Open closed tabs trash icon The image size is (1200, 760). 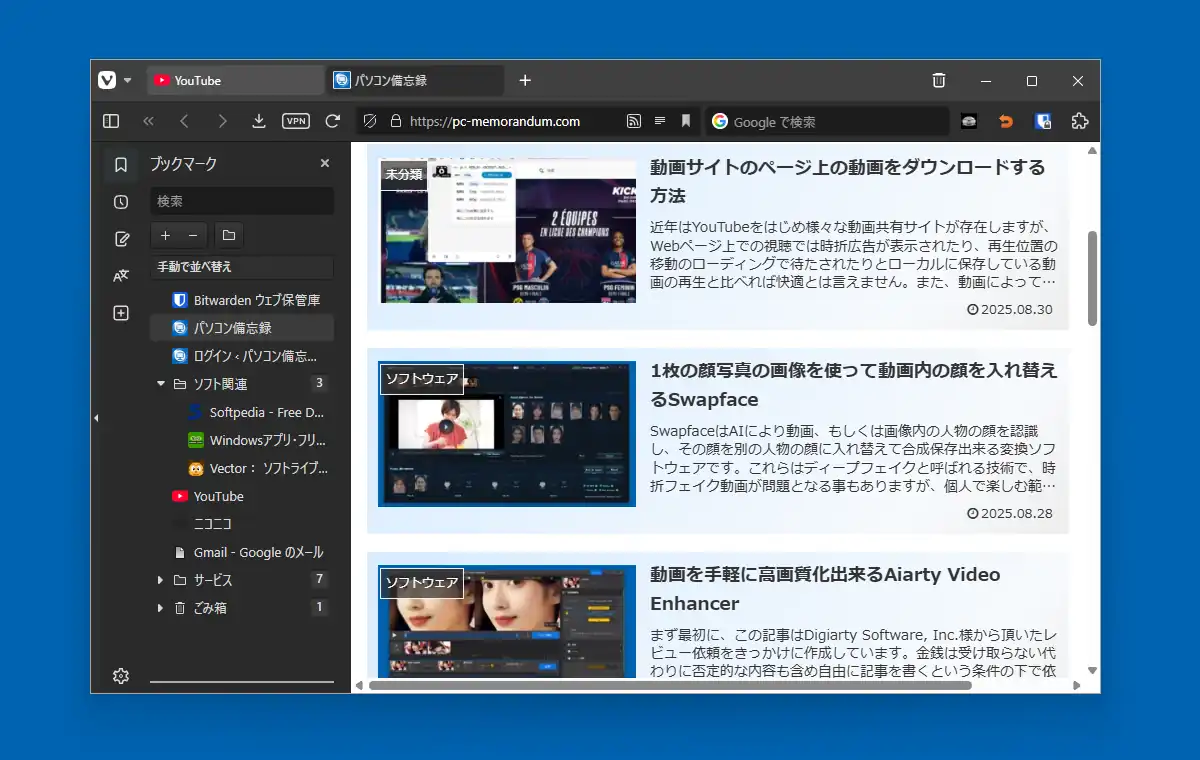point(938,80)
